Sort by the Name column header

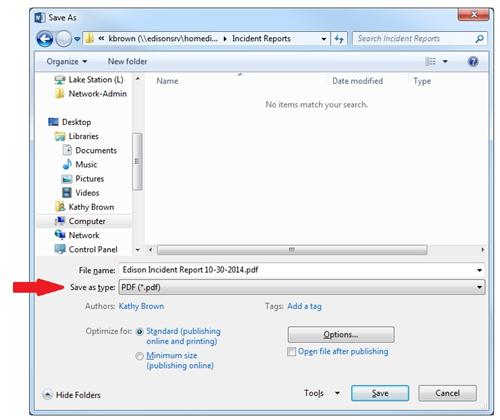click(167, 81)
